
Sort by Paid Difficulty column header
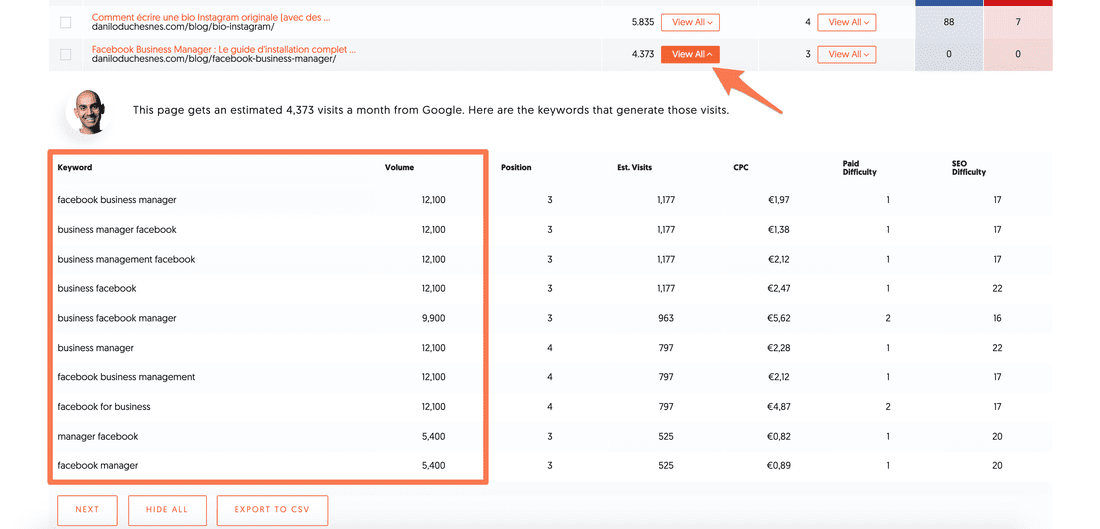coord(859,168)
